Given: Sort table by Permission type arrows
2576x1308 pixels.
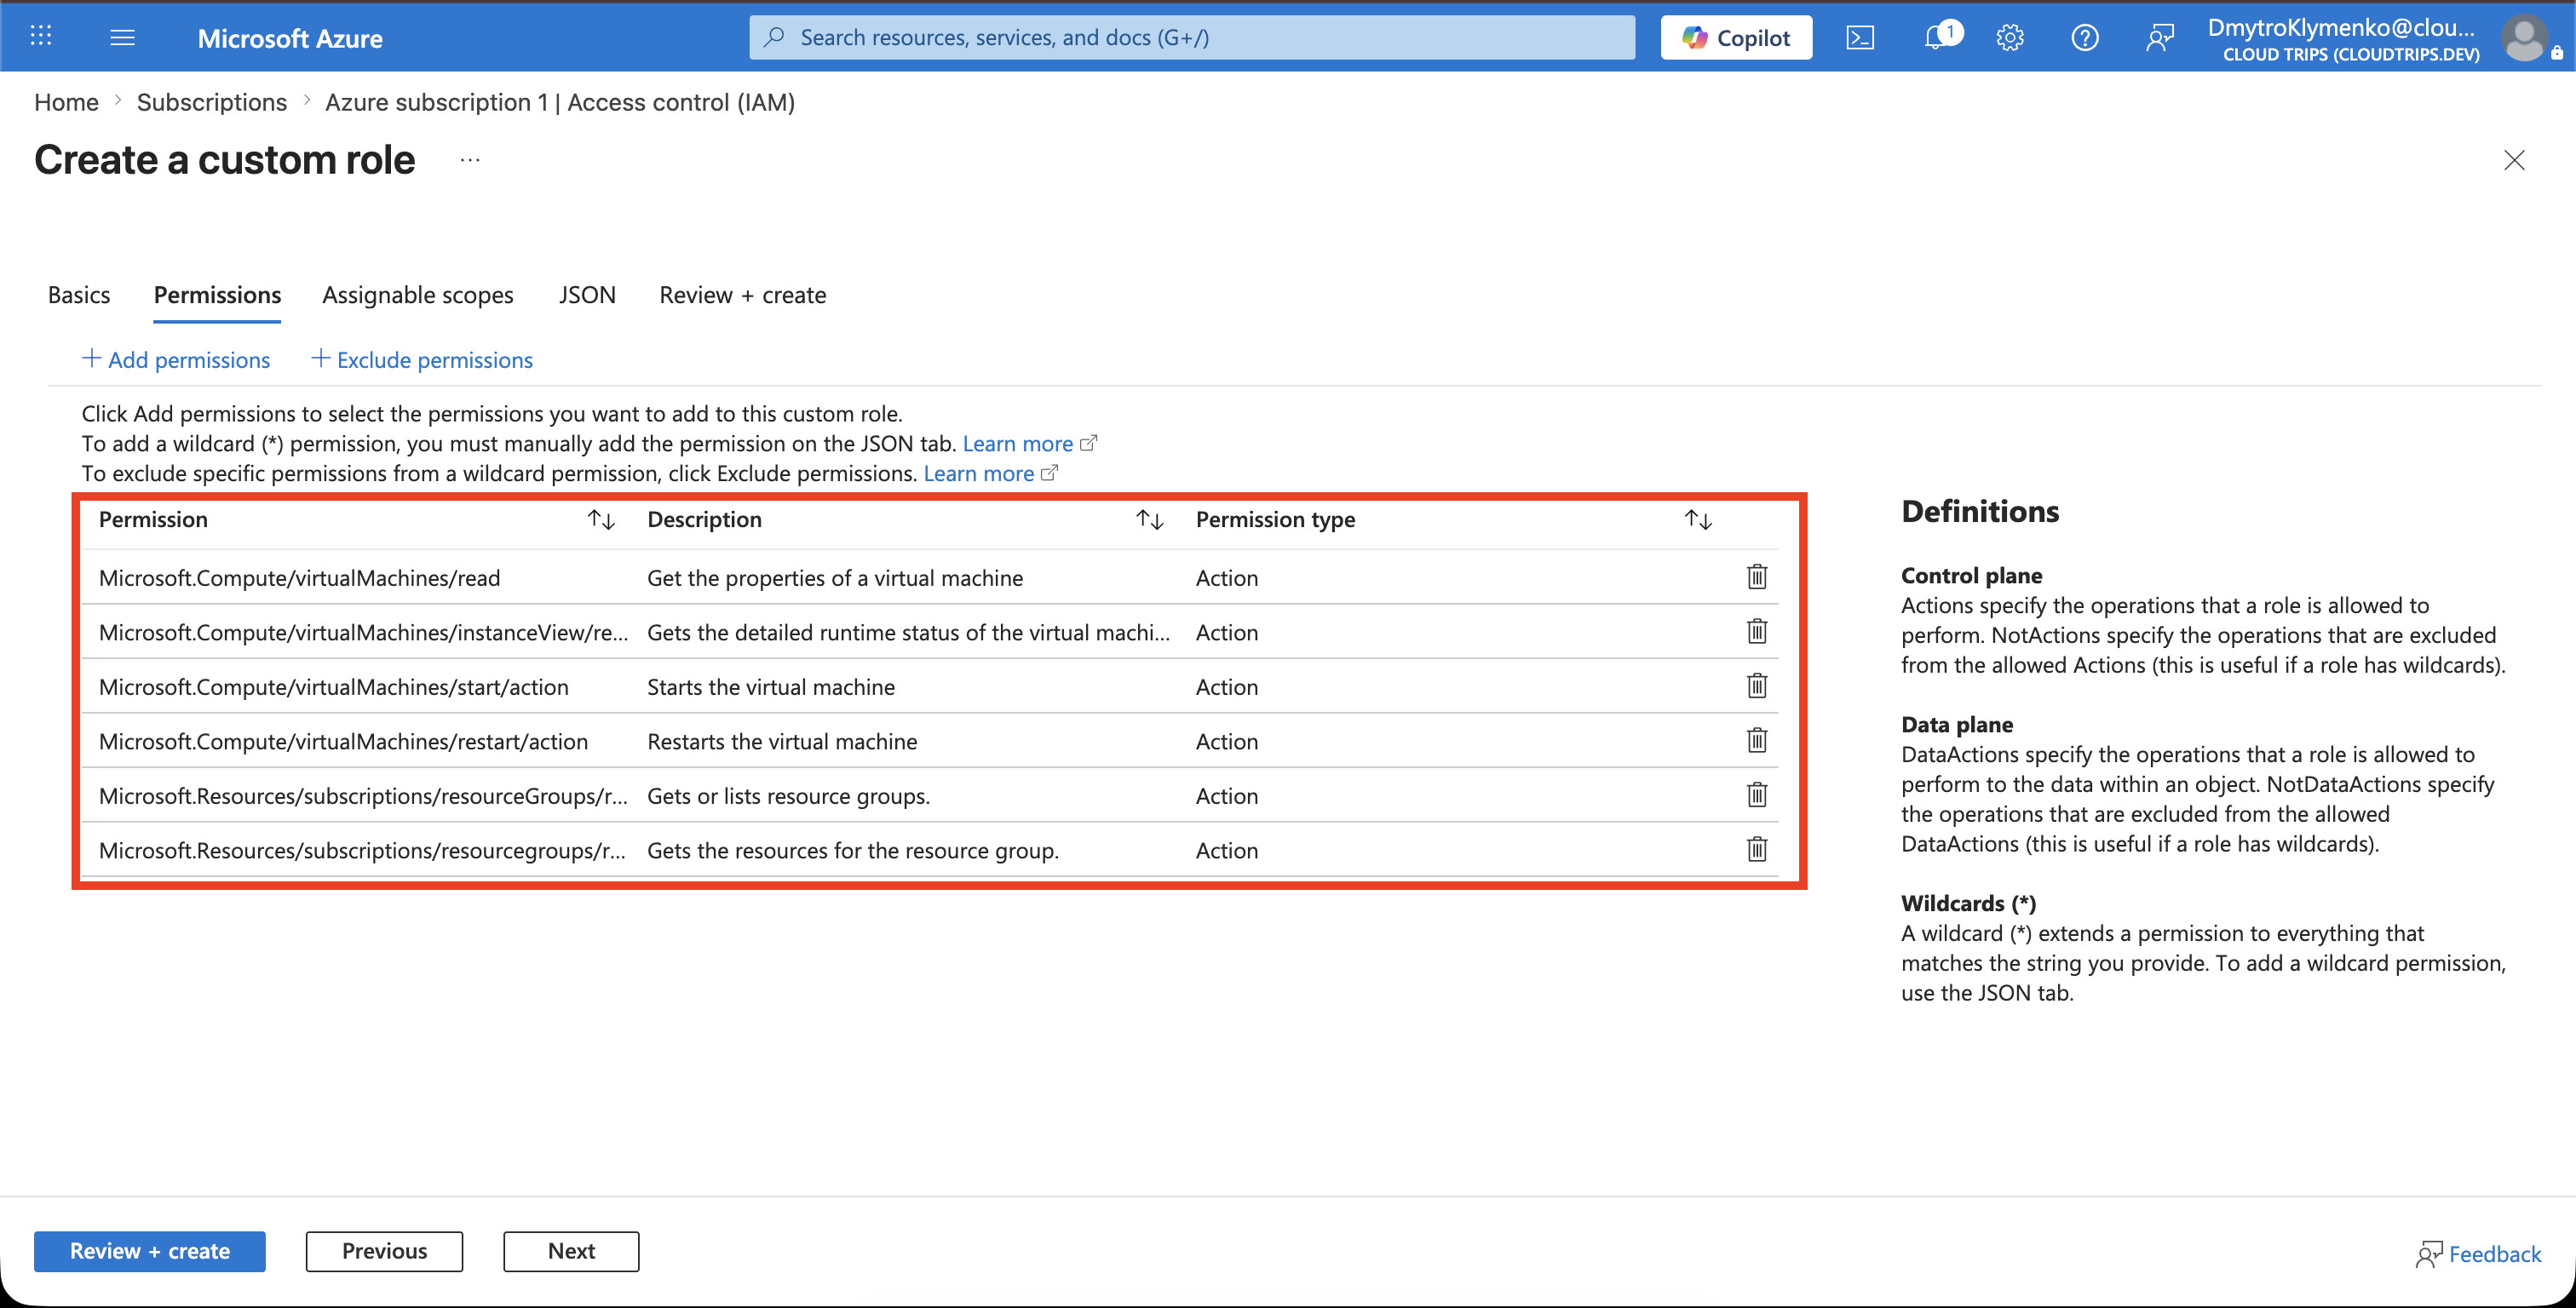Looking at the screenshot, I should click(1698, 519).
